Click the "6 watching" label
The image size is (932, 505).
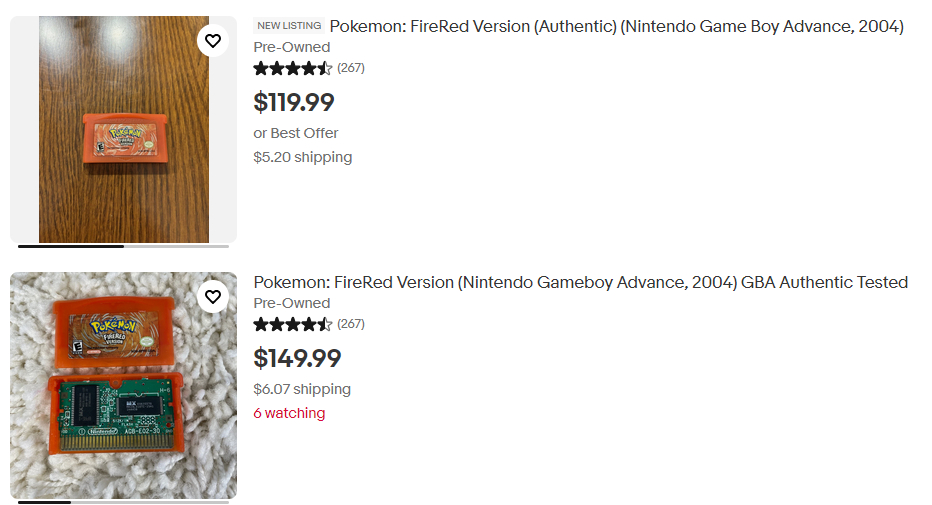pos(289,413)
